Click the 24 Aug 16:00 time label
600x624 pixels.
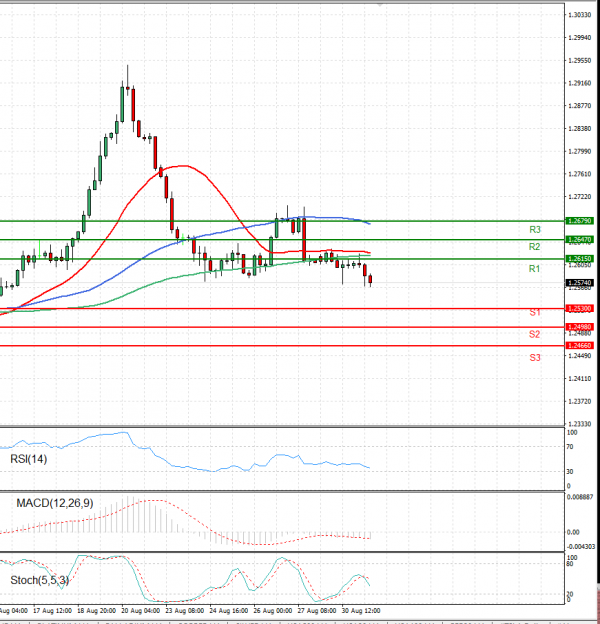(x=228, y=610)
